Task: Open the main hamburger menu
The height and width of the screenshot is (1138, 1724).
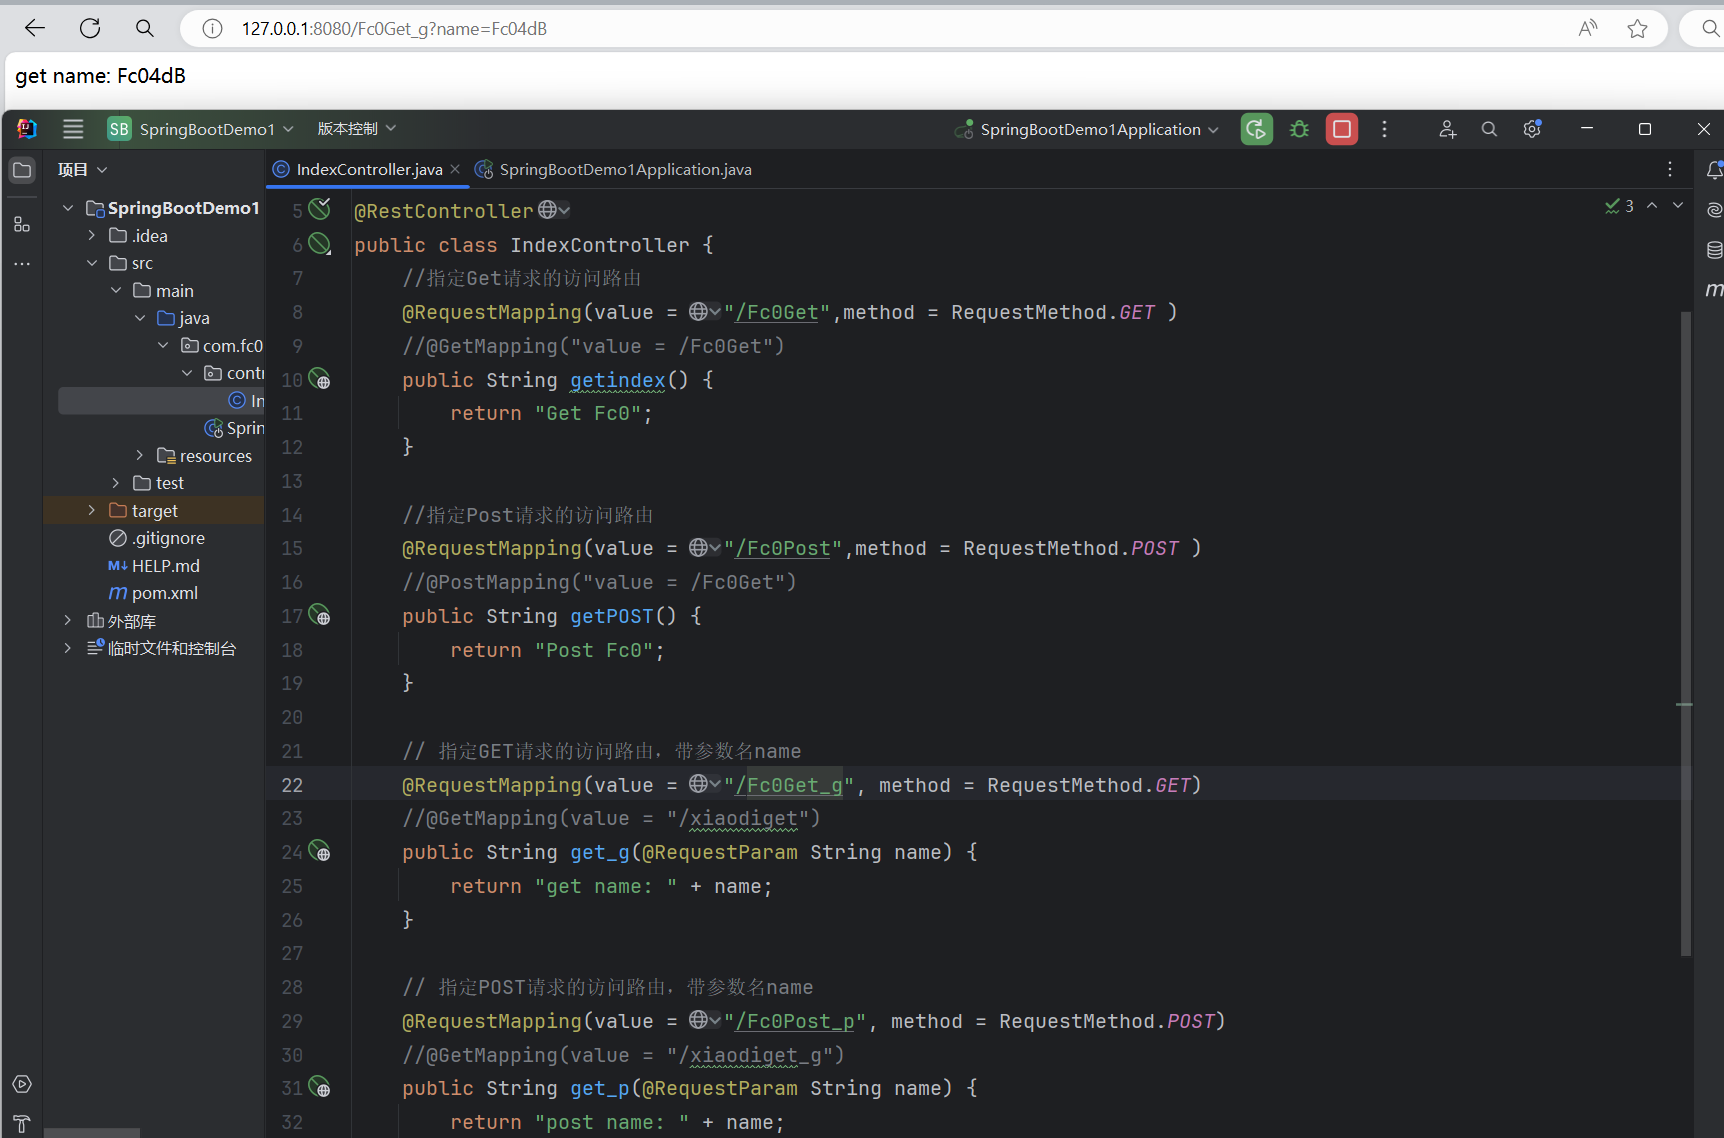Action: [x=73, y=129]
